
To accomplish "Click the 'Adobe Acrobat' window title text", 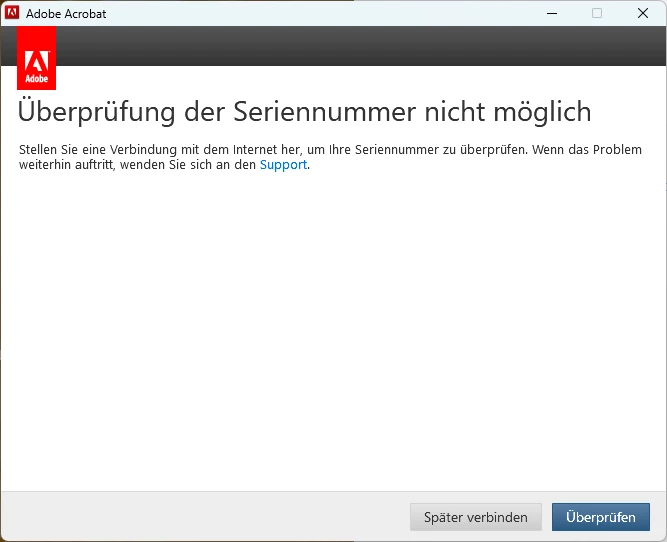I will pos(66,14).
